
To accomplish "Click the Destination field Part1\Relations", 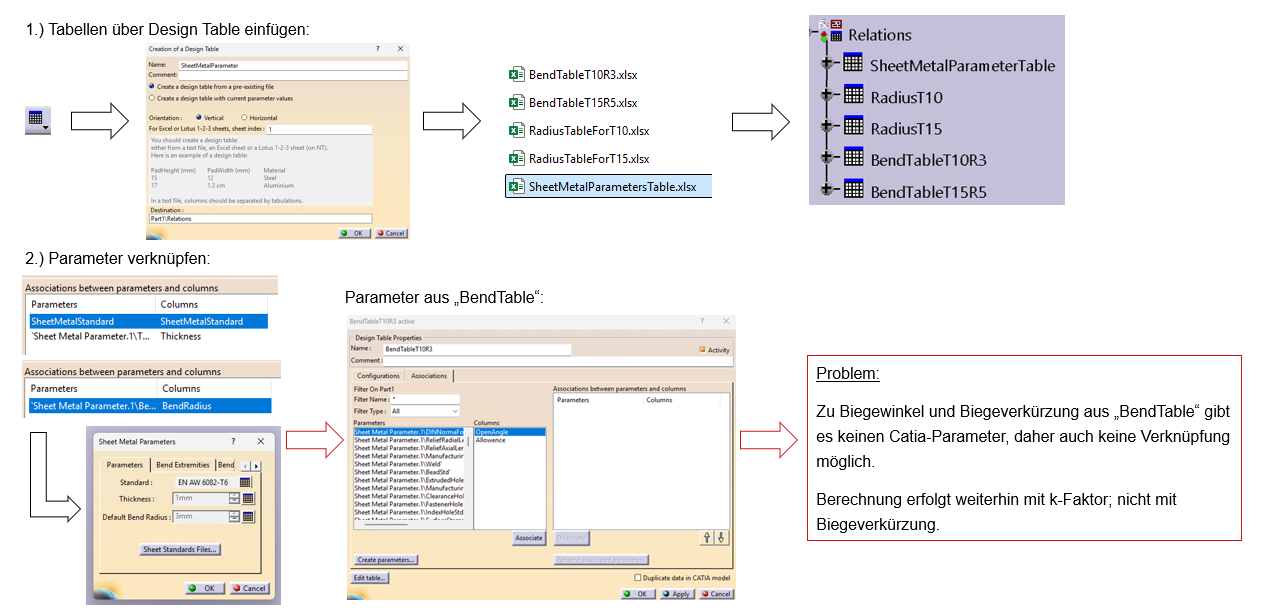I will (260, 218).
